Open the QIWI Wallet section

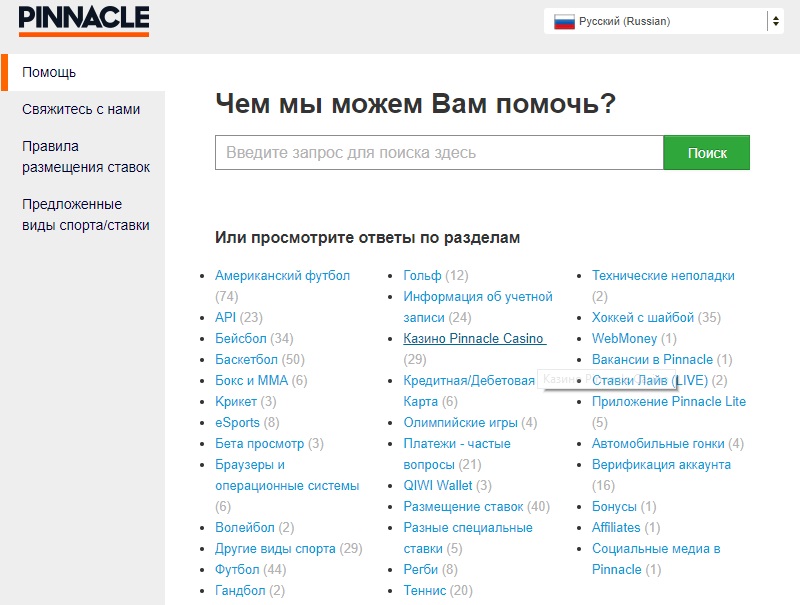[x=438, y=485]
